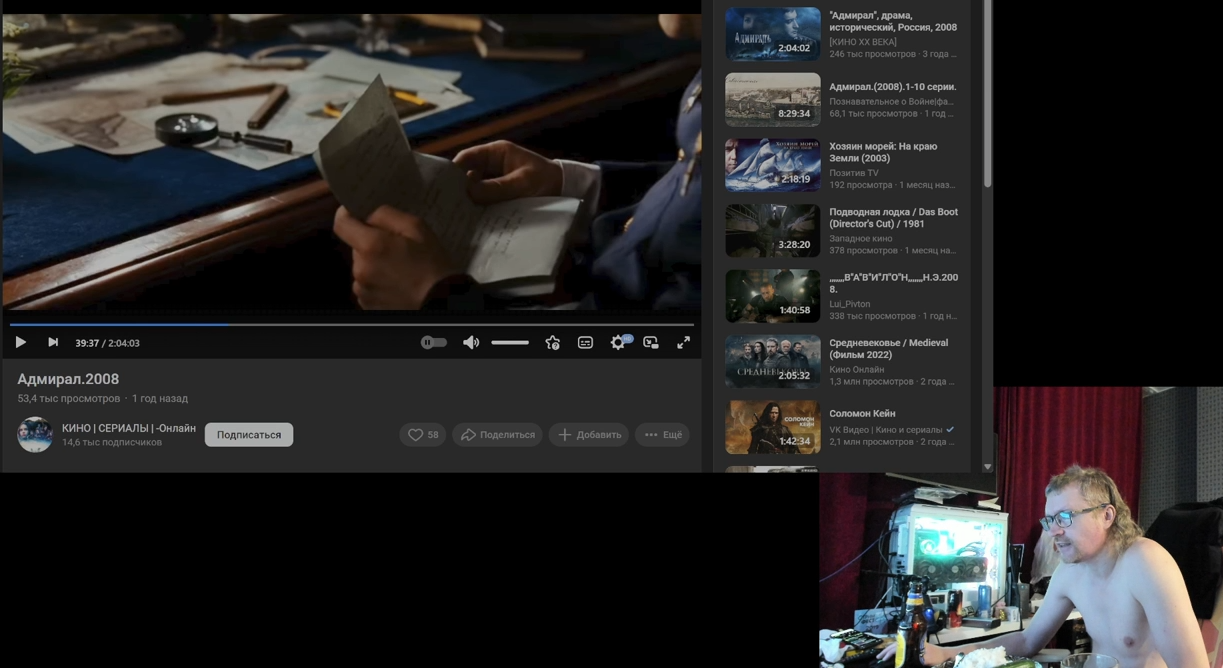
Task: Enter fullscreen mode
Action: [x=683, y=342]
